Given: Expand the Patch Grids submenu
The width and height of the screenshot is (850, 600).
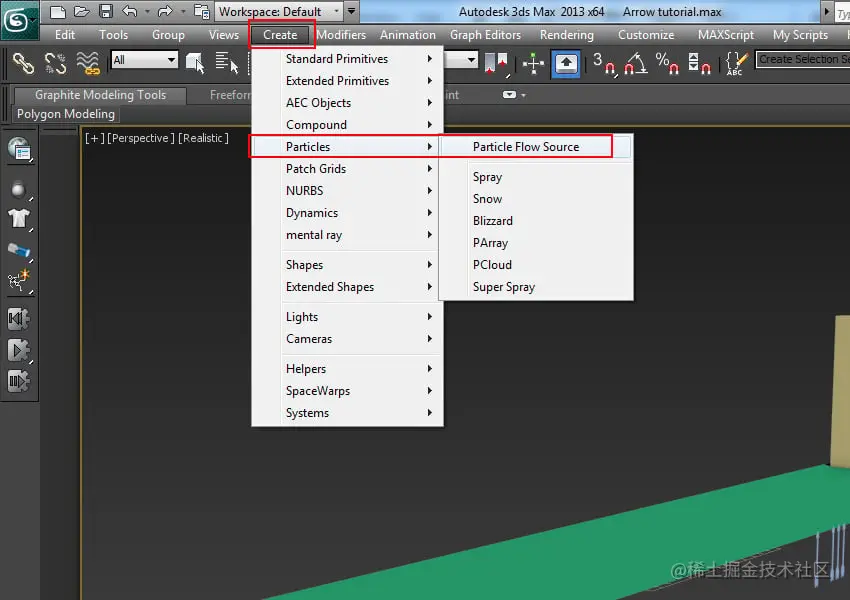Looking at the screenshot, I should coord(347,169).
